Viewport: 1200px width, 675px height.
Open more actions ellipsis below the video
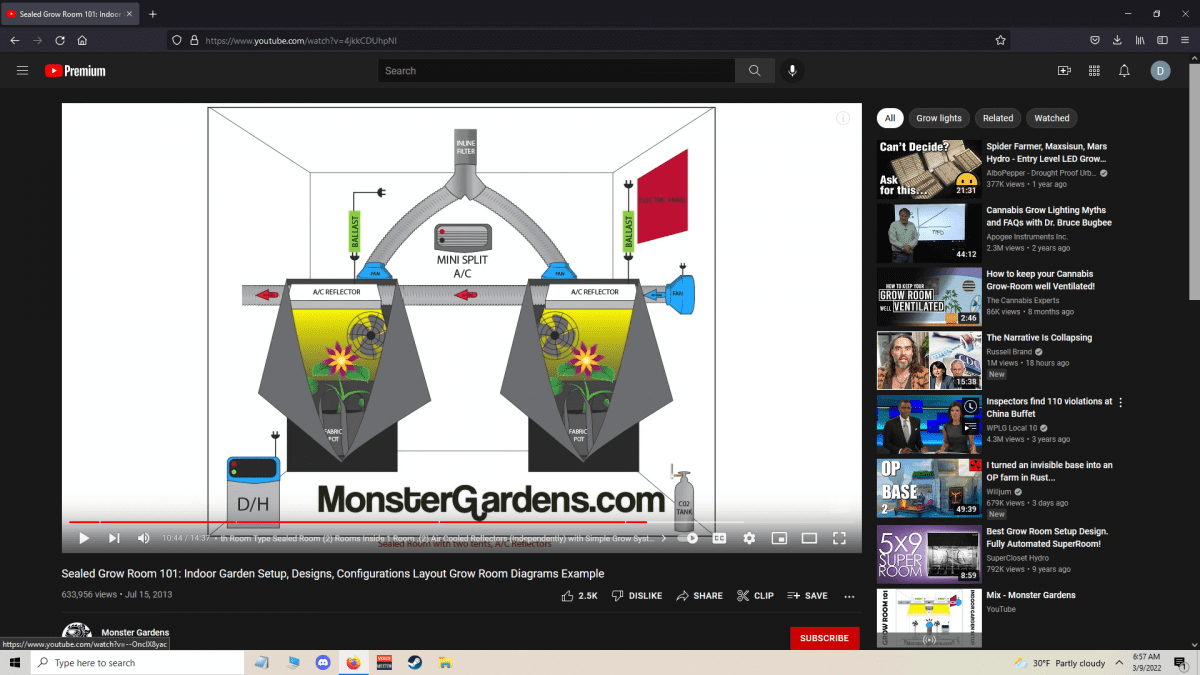849,596
